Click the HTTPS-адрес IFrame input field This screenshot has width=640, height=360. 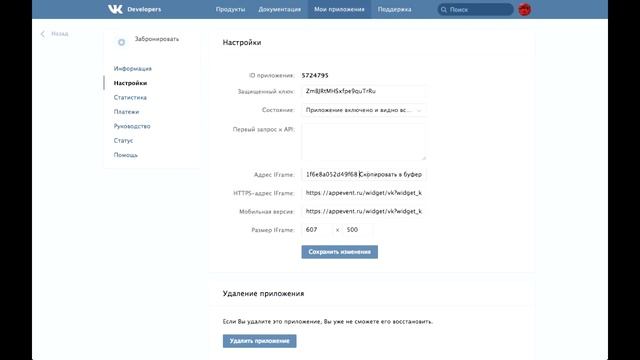tap(364, 193)
